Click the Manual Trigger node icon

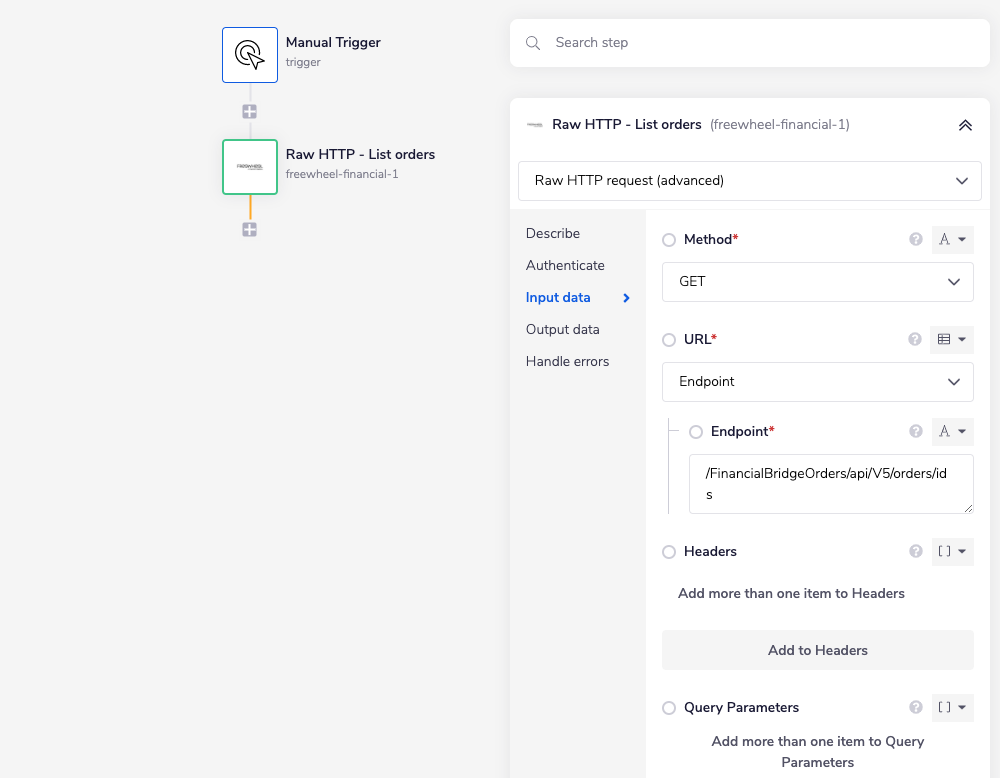pos(250,54)
